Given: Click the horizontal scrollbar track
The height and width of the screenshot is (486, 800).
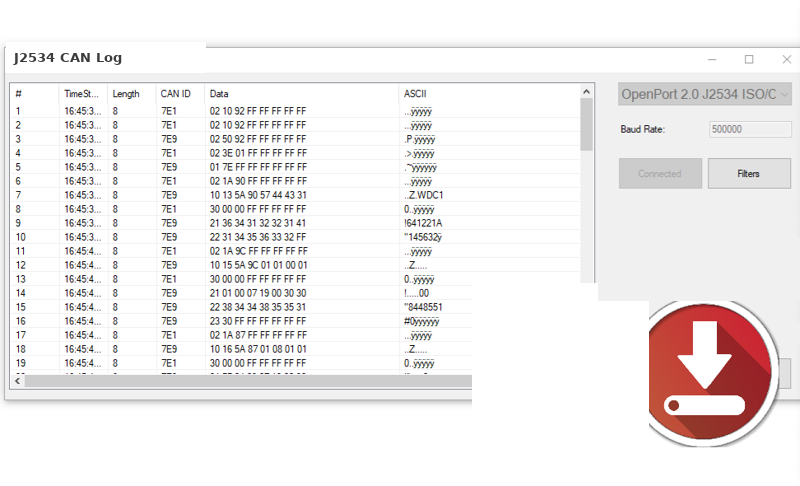Looking at the screenshot, I should click(248, 381).
